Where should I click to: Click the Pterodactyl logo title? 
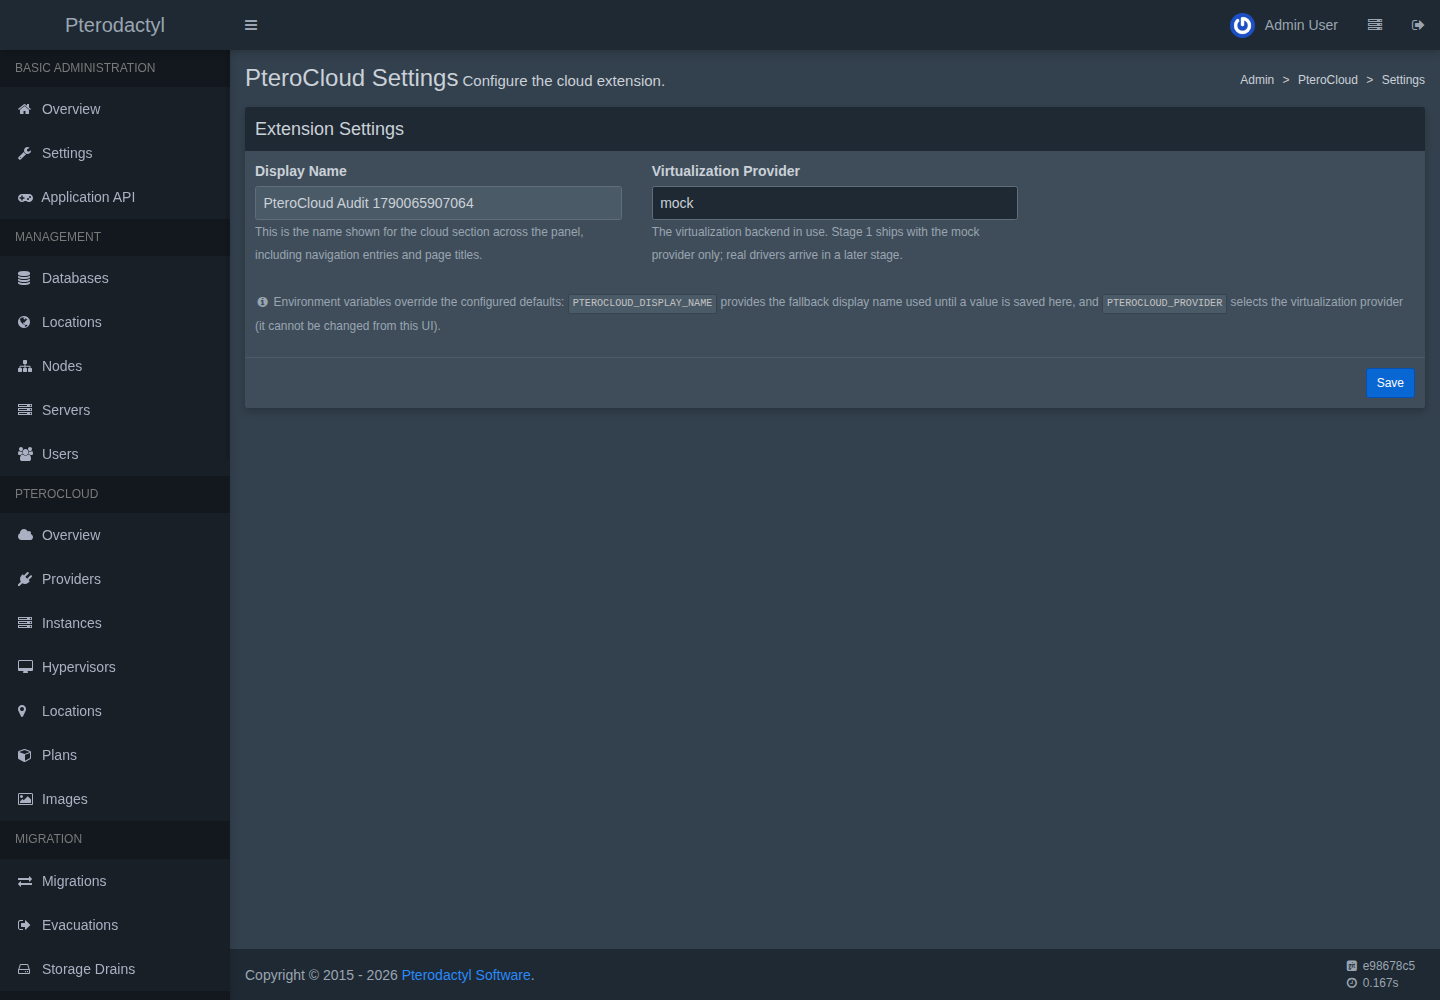pos(115,25)
